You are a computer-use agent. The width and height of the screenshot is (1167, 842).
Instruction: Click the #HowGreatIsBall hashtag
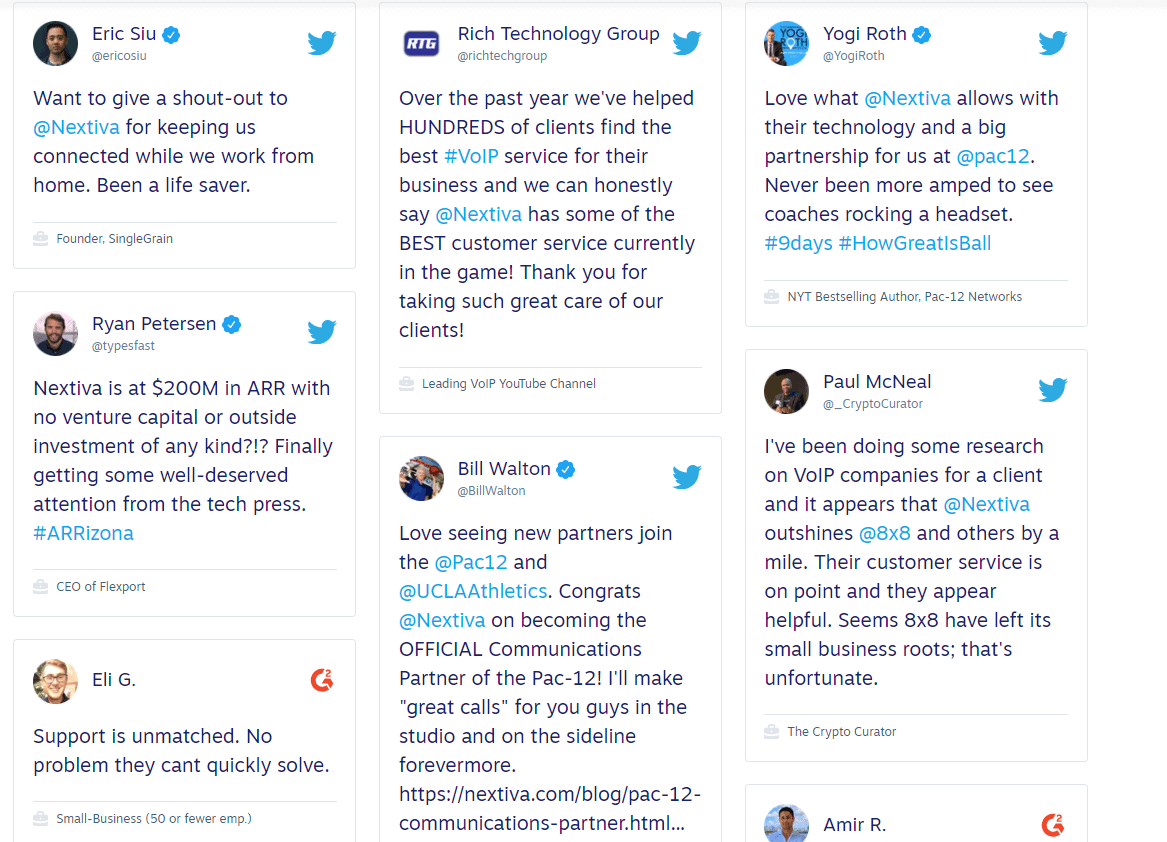(915, 243)
